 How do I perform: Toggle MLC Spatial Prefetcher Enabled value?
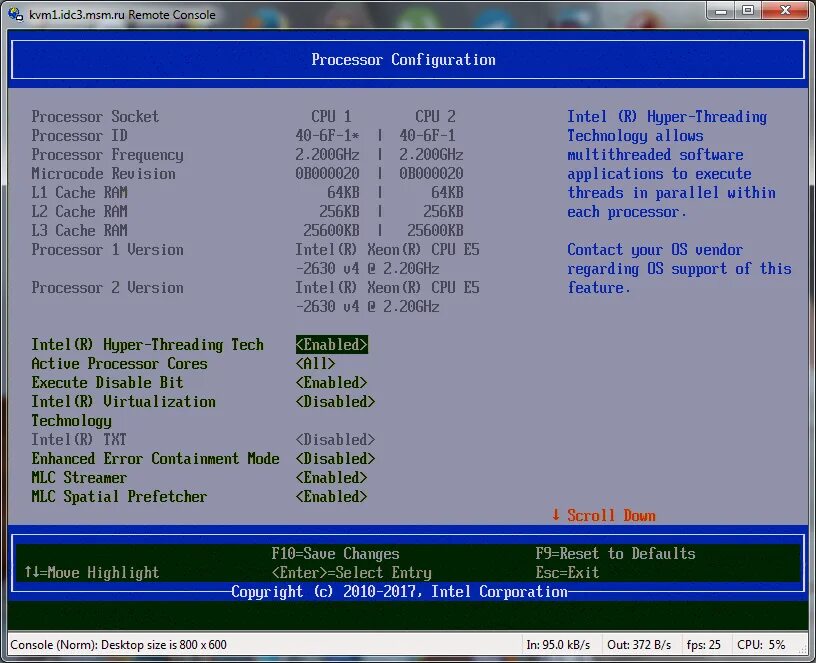pyautogui.click(x=332, y=496)
